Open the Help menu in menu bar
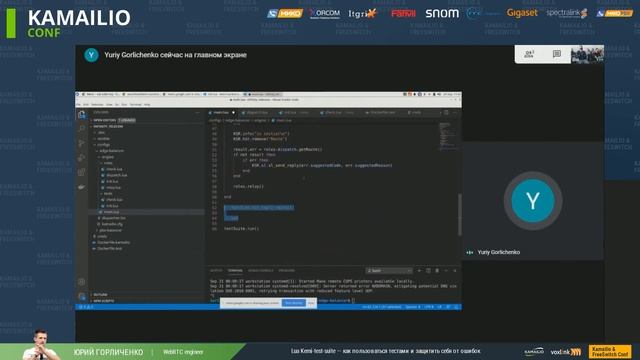Viewport: 640px width, 360px height. (x=147, y=105)
